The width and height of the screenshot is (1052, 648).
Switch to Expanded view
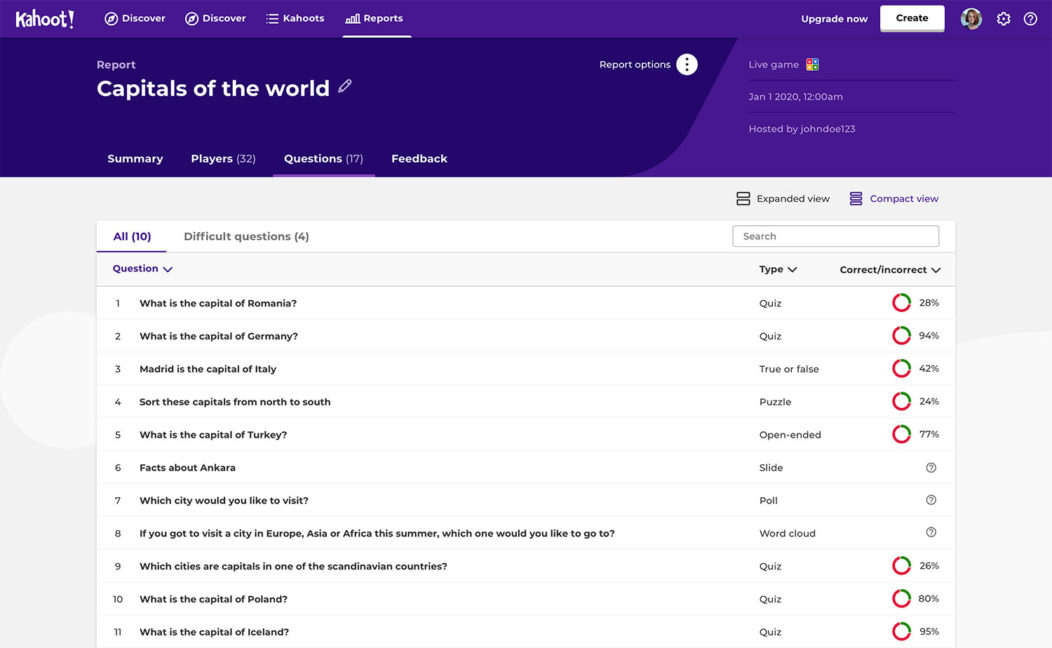coord(783,198)
